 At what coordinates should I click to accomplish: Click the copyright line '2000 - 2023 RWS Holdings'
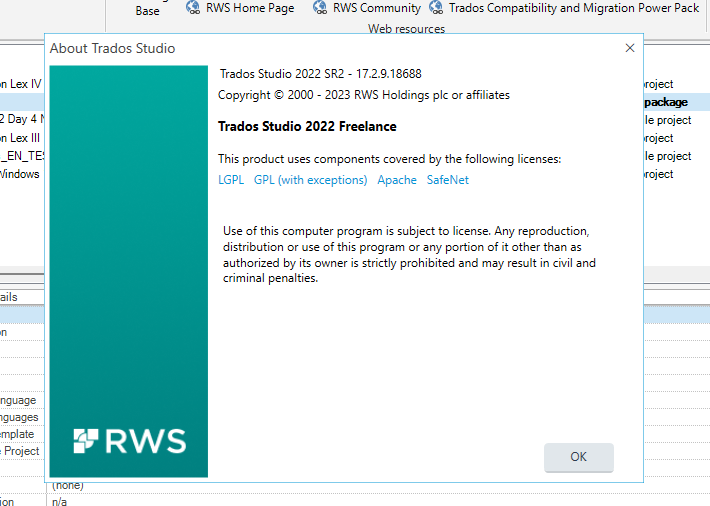point(364,95)
